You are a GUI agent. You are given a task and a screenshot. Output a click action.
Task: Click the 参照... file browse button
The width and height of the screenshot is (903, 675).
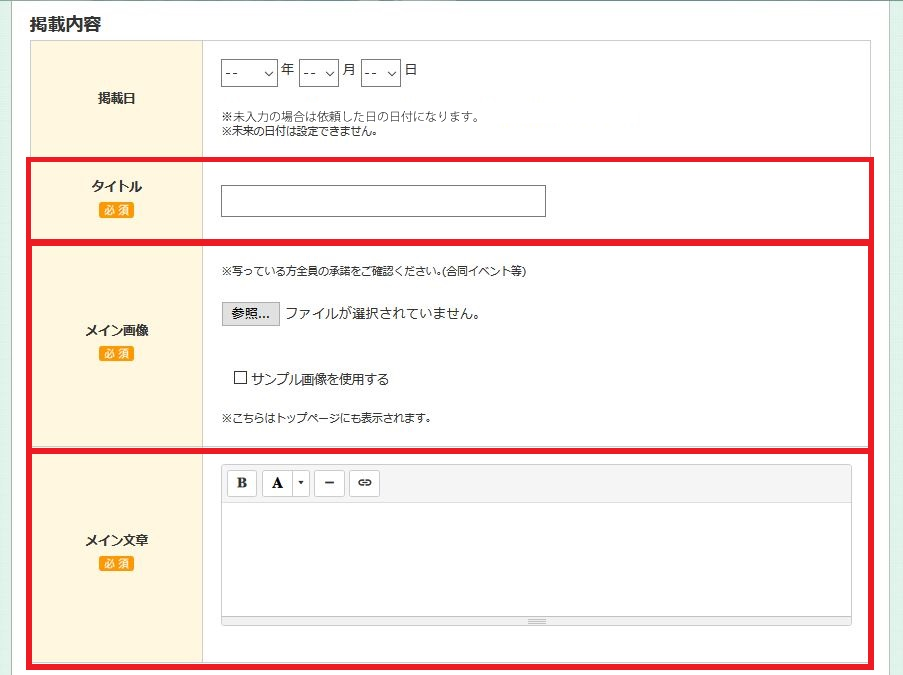[251, 314]
